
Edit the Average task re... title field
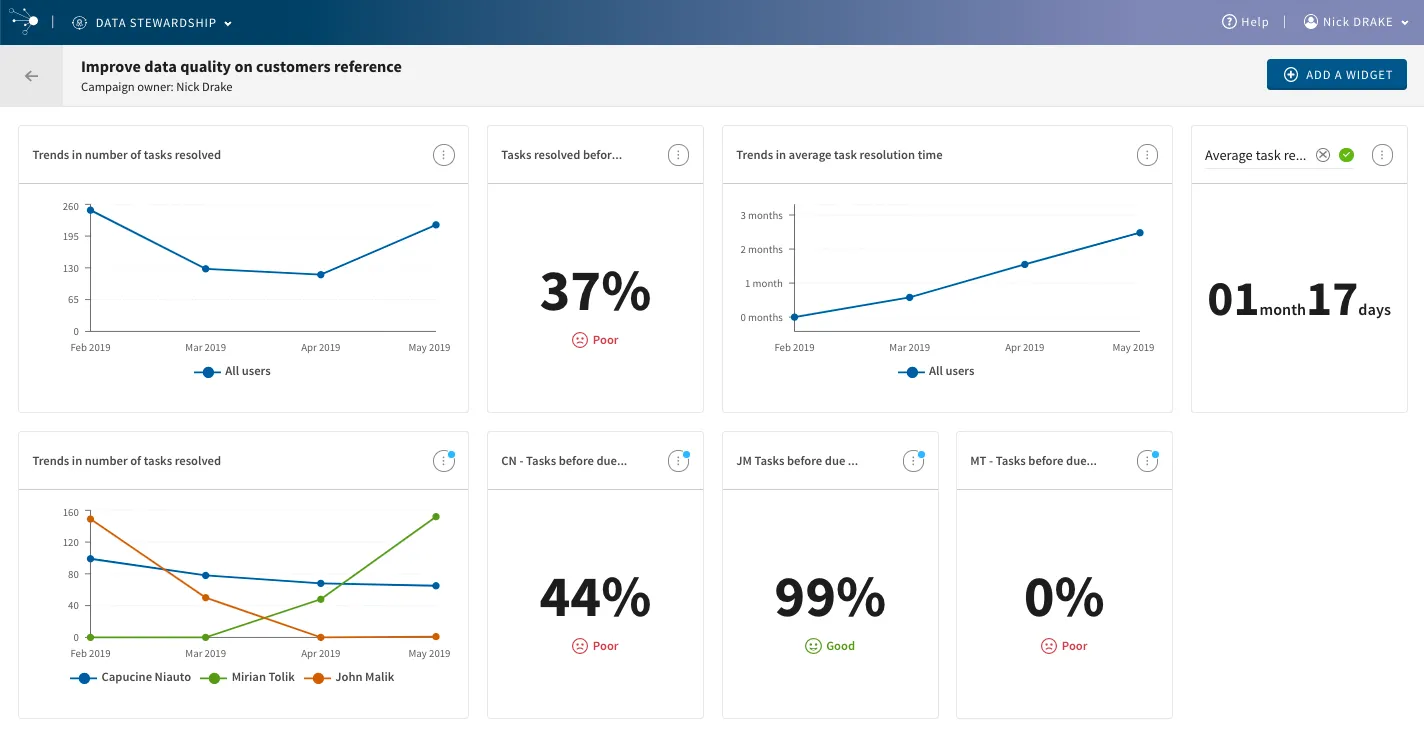tap(1255, 156)
